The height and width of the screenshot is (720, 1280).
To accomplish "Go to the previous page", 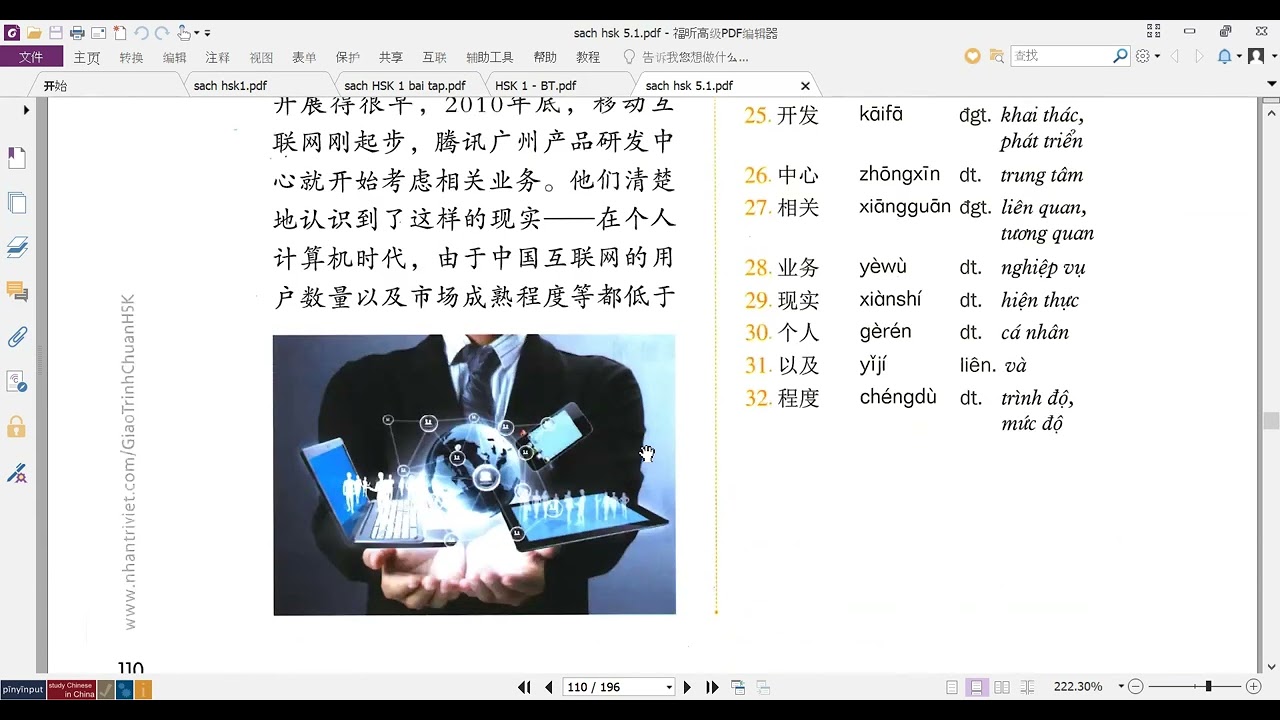I will [549, 687].
